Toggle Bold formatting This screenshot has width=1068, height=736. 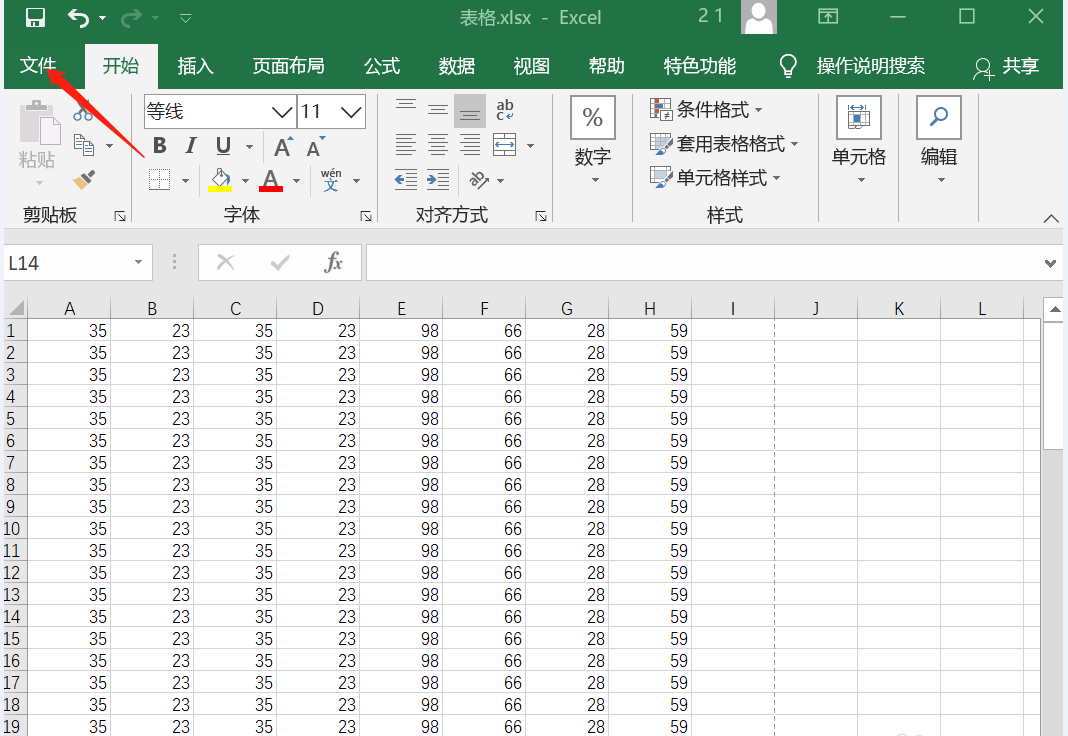tap(160, 146)
